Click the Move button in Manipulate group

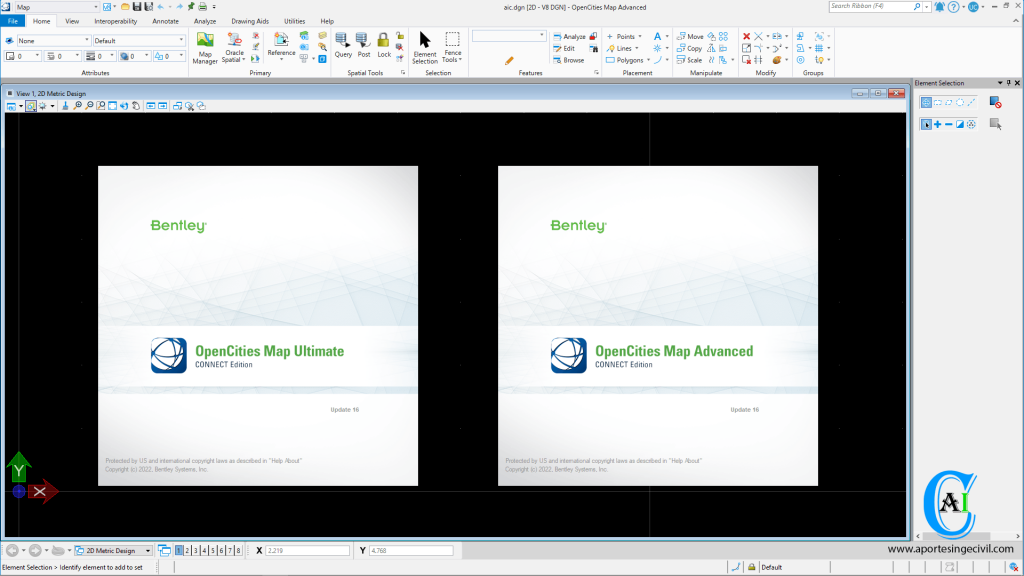[x=690, y=37]
